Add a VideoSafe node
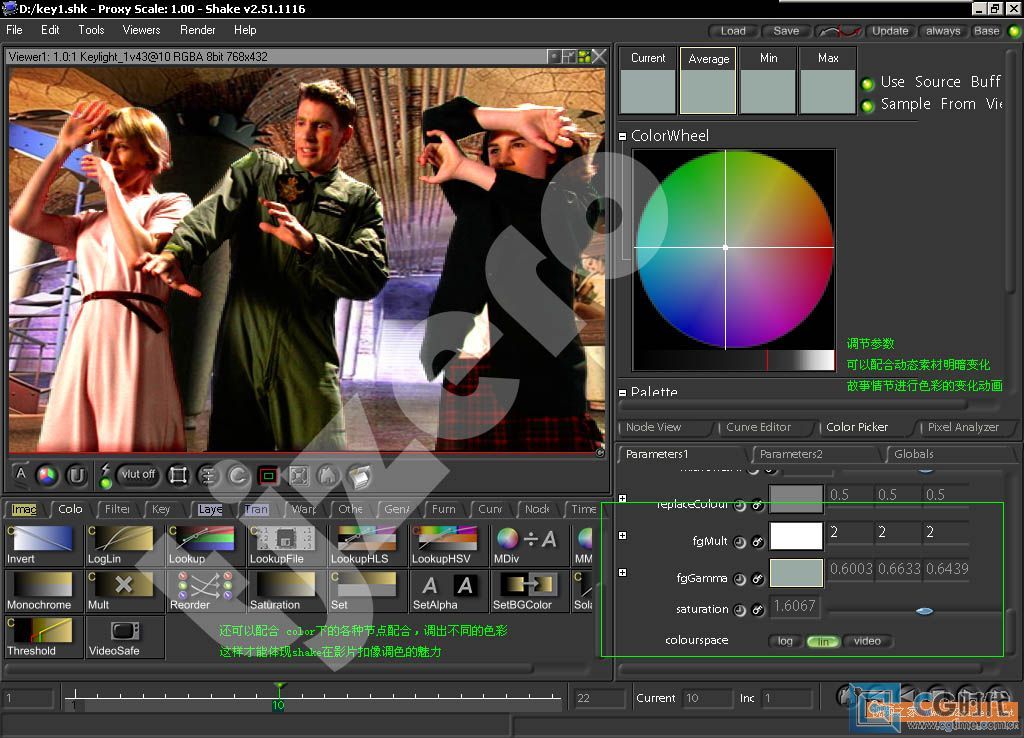Screen dimensions: 1024x738 coord(124,637)
